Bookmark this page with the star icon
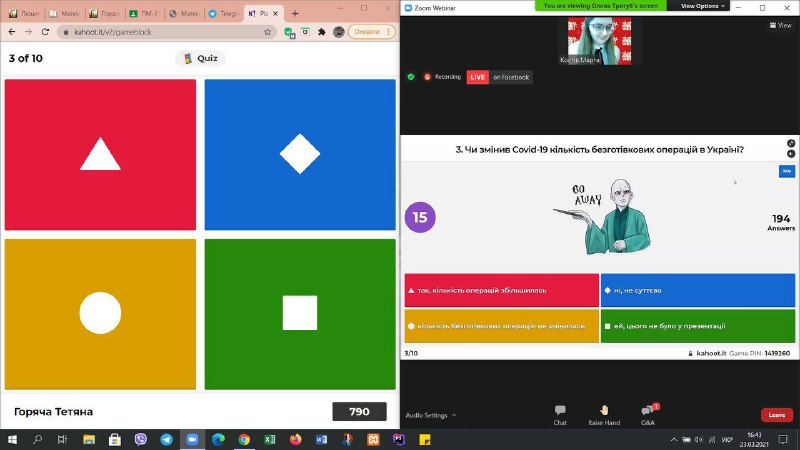800x450 pixels. click(x=268, y=32)
